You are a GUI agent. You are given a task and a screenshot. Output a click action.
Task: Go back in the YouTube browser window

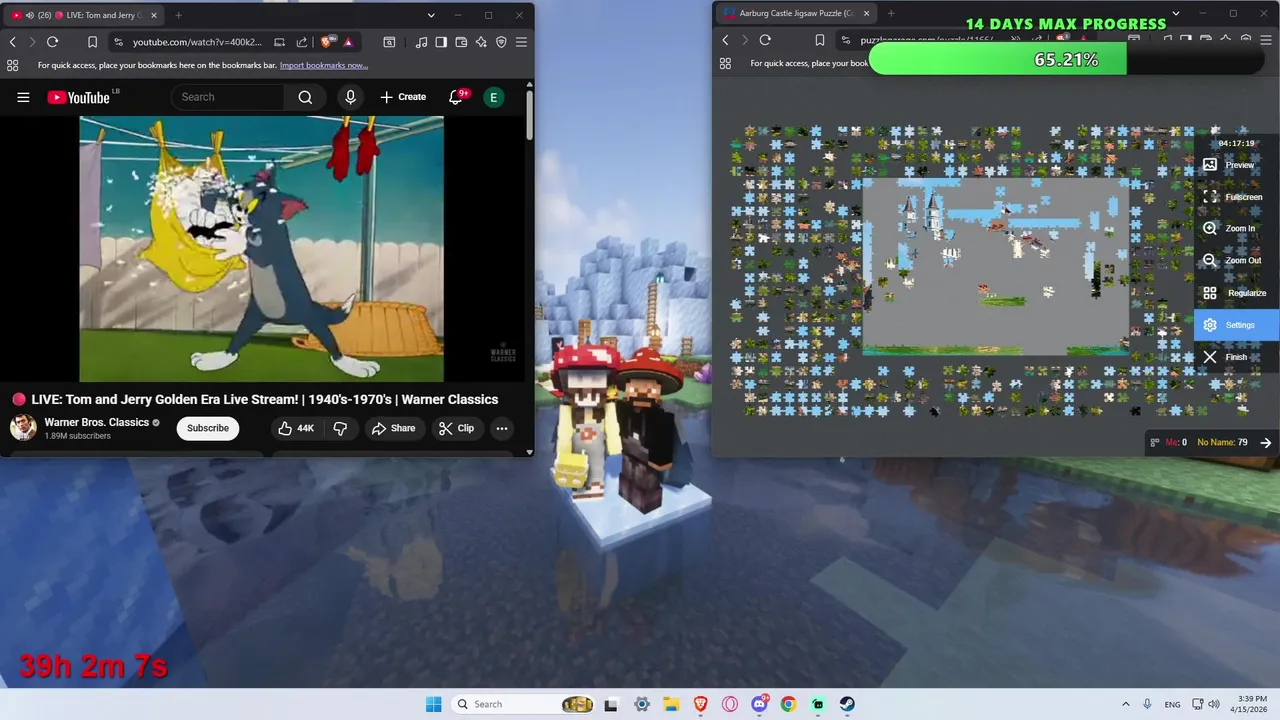[x=13, y=42]
